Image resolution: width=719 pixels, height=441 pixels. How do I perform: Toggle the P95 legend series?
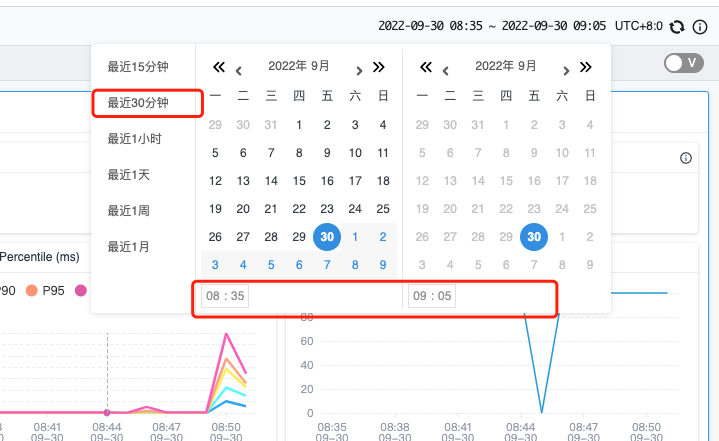(45, 291)
